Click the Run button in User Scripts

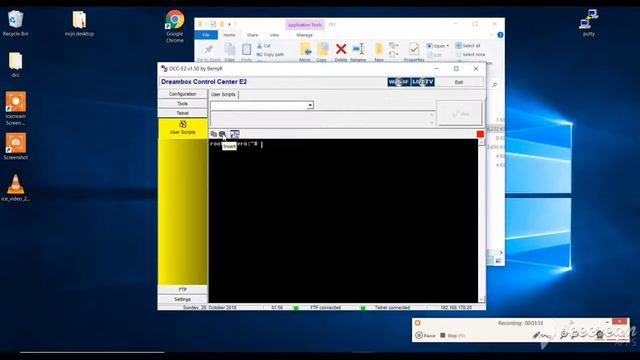point(460,113)
